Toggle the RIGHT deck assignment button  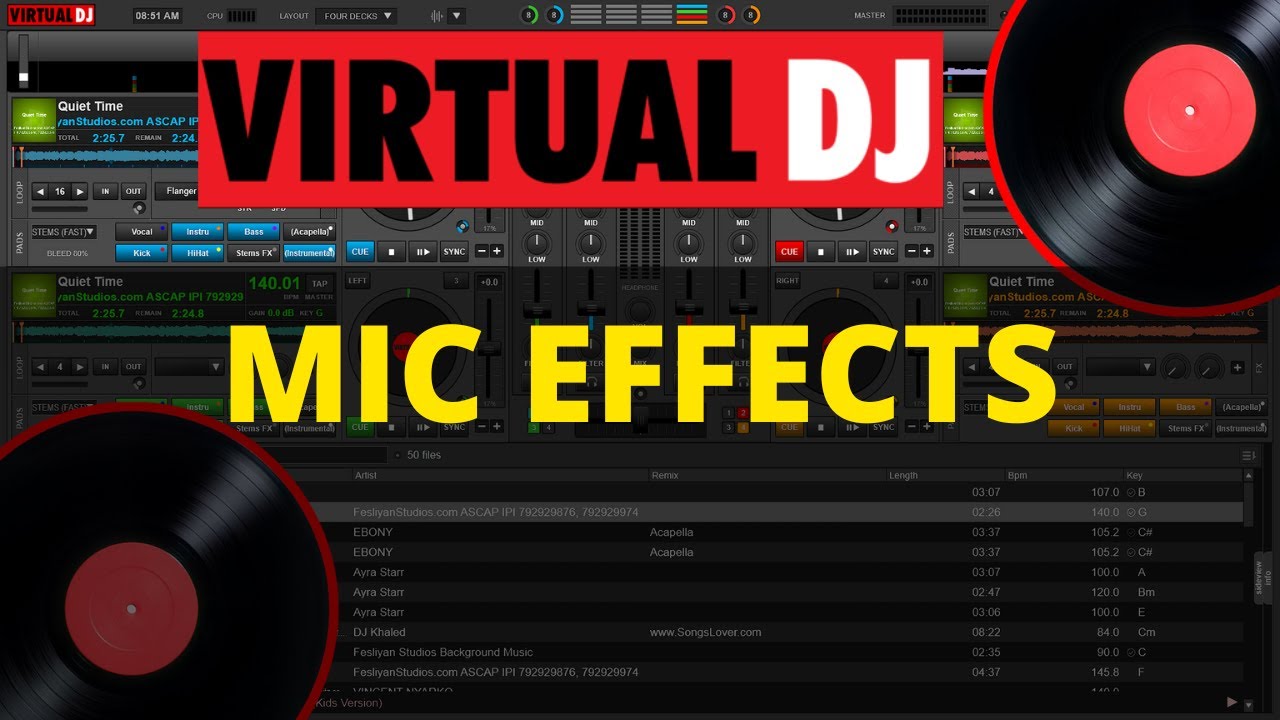point(788,282)
